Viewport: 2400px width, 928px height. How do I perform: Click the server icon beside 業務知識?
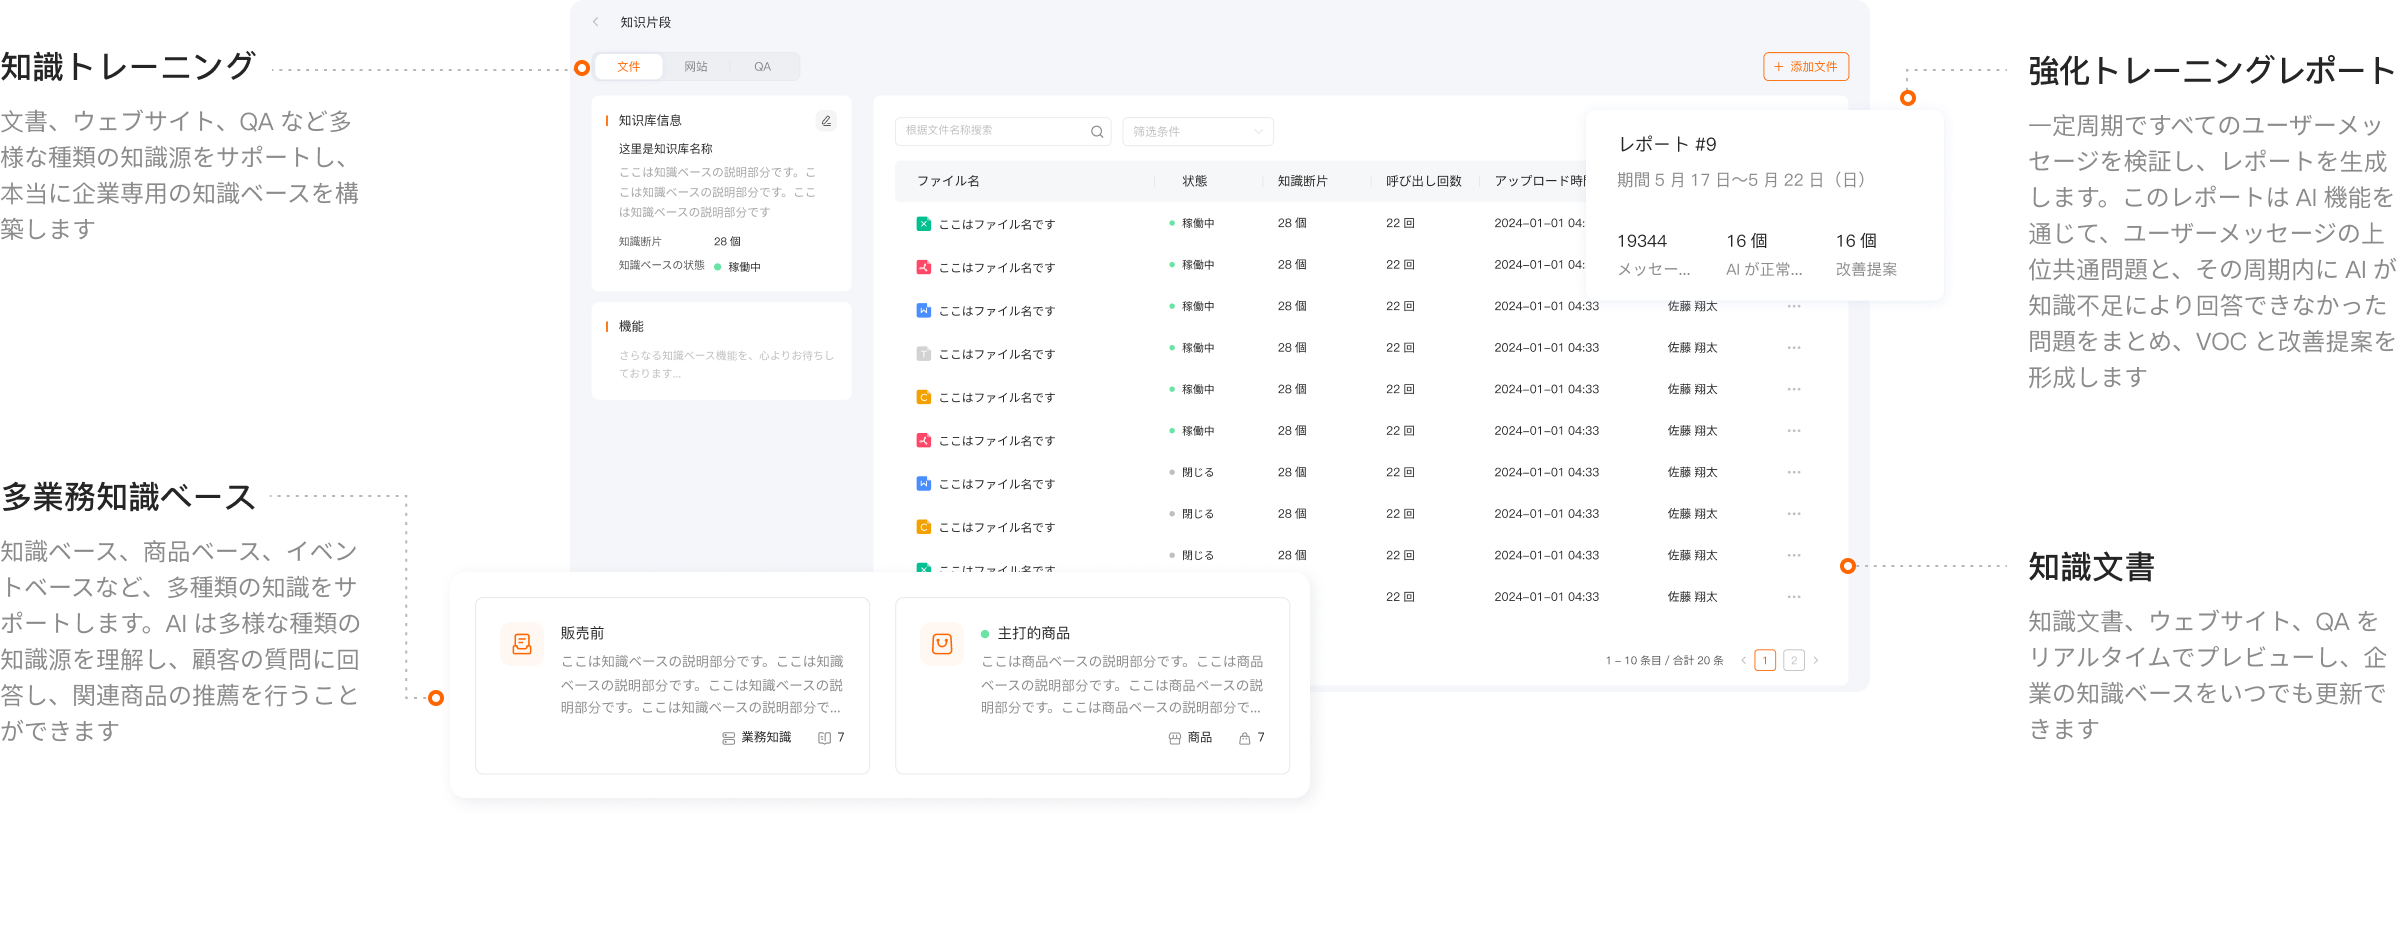point(728,738)
